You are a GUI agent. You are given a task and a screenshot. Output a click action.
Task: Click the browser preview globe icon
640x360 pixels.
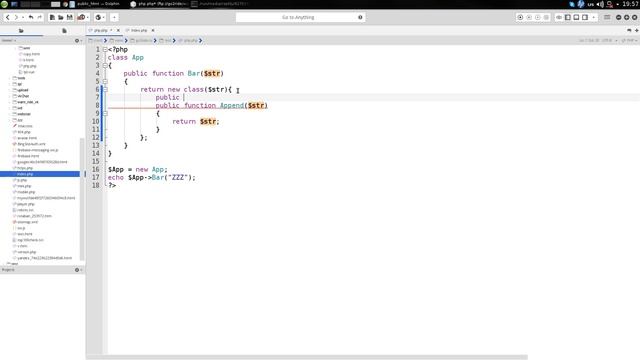point(98,17)
